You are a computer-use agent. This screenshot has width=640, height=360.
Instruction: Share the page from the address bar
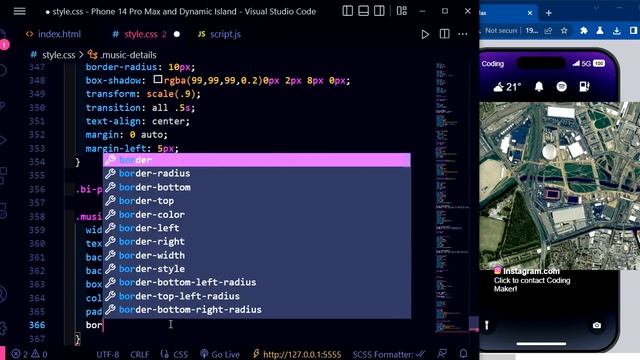pyautogui.click(x=548, y=31)
